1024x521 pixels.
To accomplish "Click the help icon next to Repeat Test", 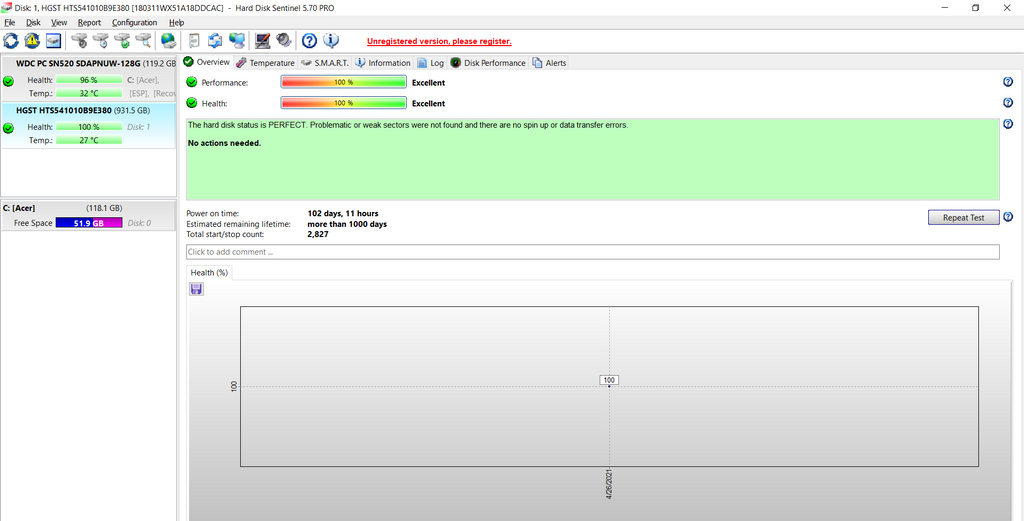I will pyautogui.click(x=1008, y=217).
